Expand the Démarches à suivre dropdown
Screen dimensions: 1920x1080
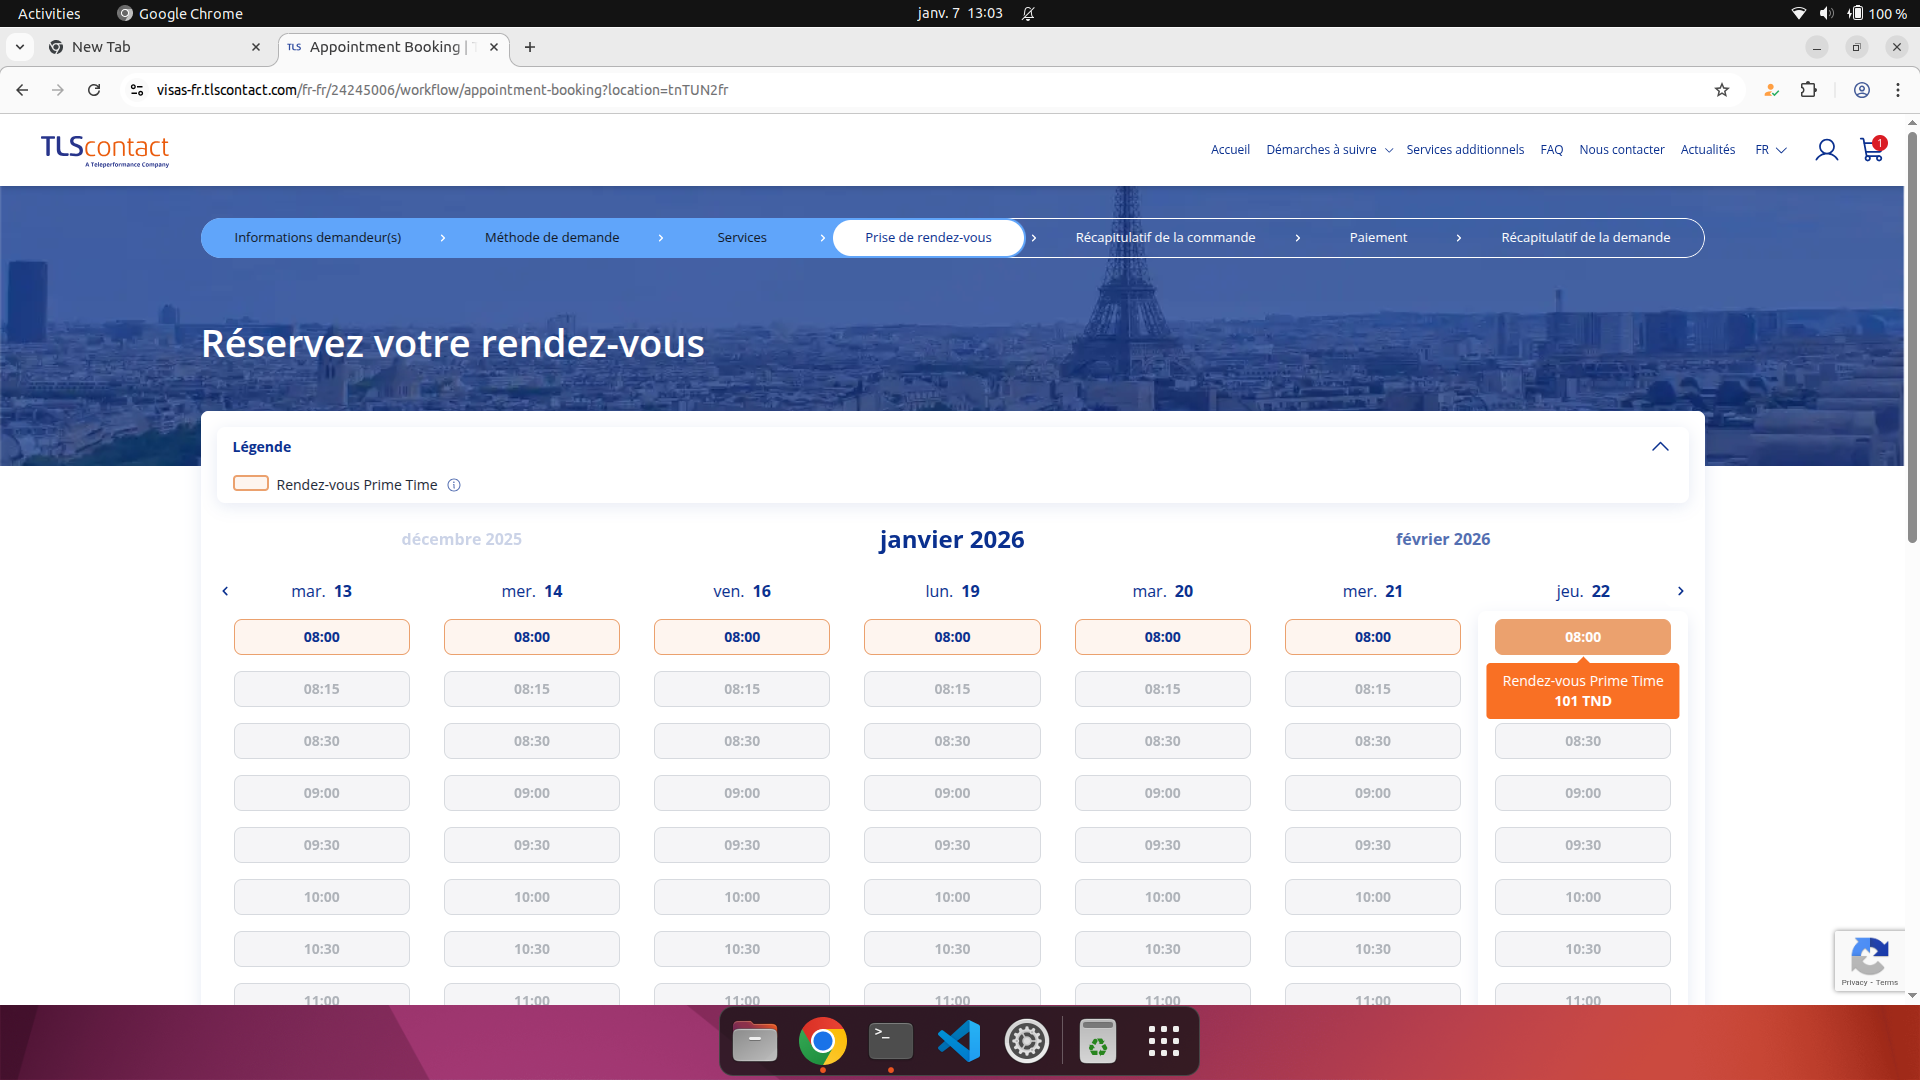[x=1329, y=150]
